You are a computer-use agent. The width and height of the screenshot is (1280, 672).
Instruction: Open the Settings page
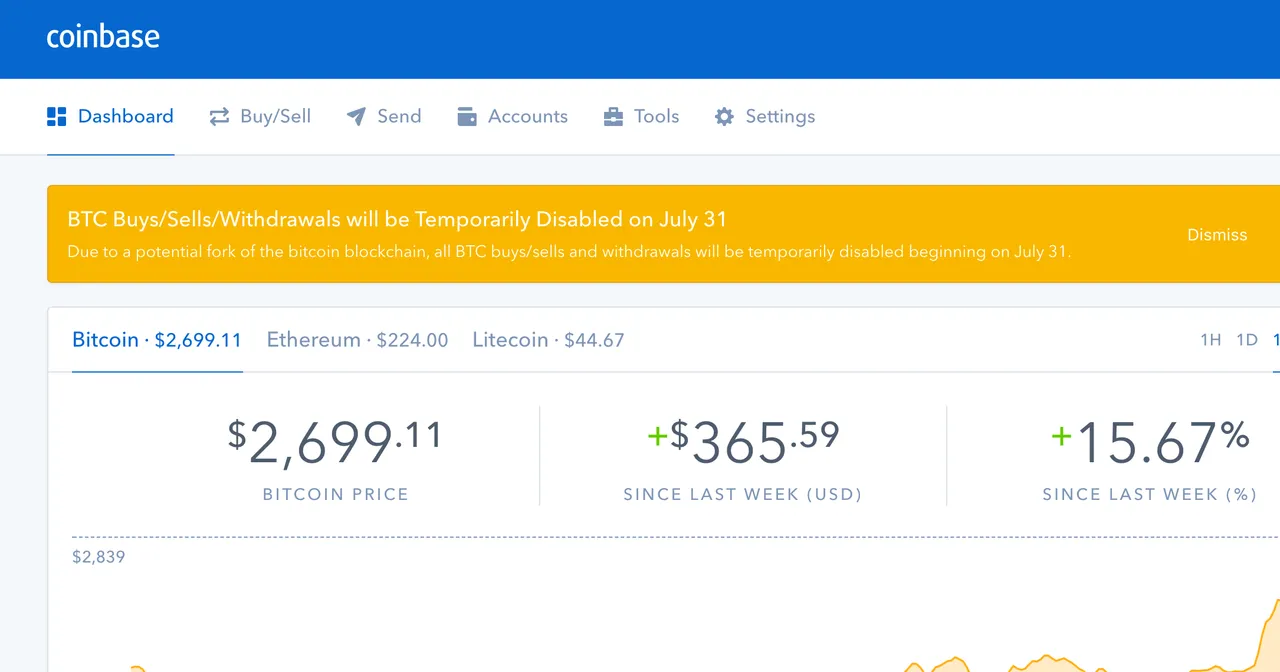coord(765,117)
